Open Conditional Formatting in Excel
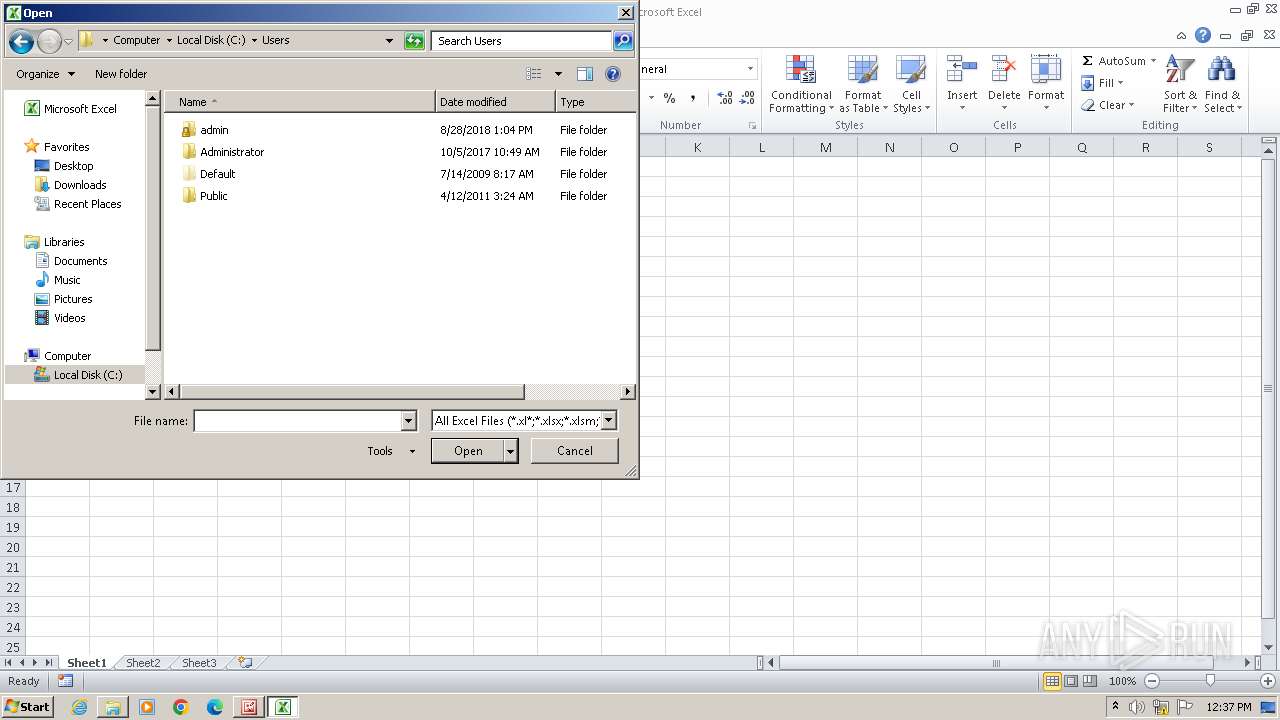1280x720 pixels. coord(801,85)
